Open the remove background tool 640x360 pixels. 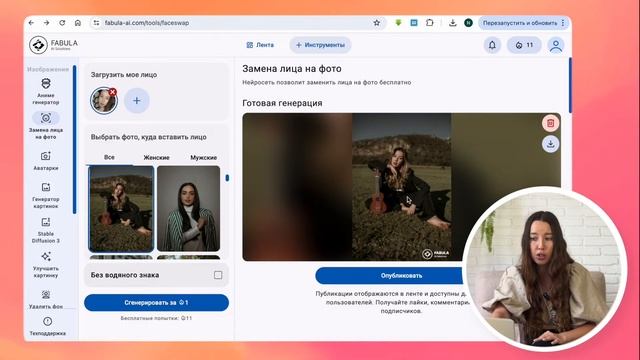tap(46, 299)
